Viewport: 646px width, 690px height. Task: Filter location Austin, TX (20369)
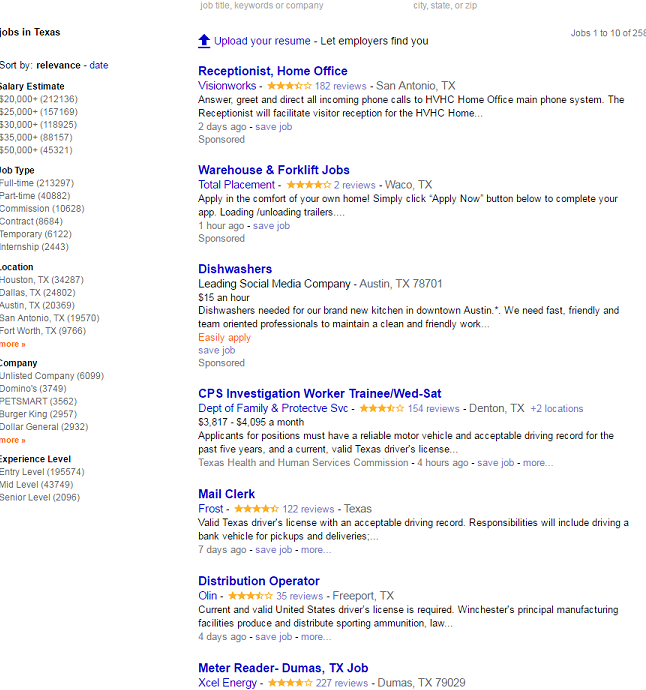[37, 305]
